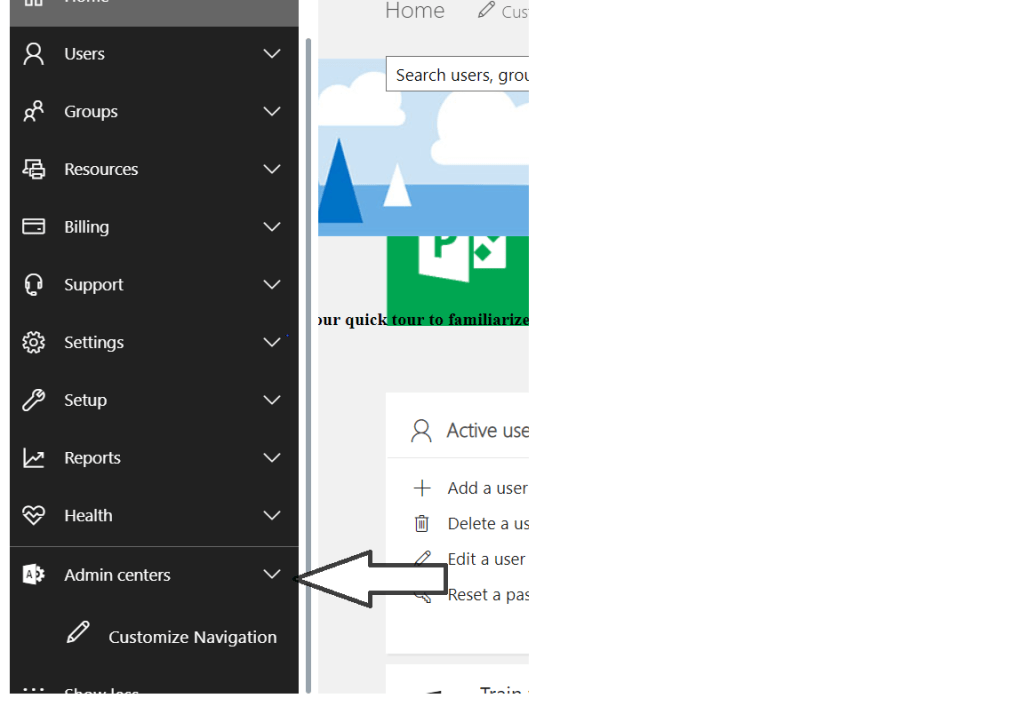Expand the Admin centers chevron
1024x714 pixels.
[x=272, y=575]
